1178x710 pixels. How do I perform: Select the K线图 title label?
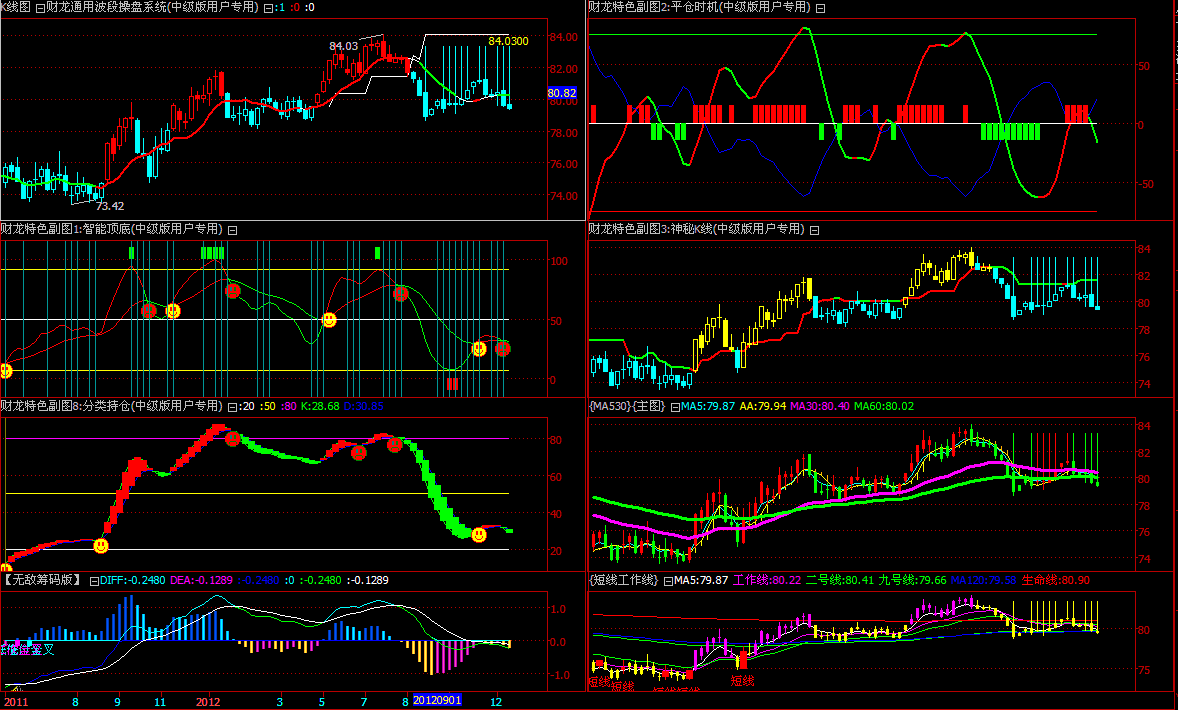click(x=15, y=7)
